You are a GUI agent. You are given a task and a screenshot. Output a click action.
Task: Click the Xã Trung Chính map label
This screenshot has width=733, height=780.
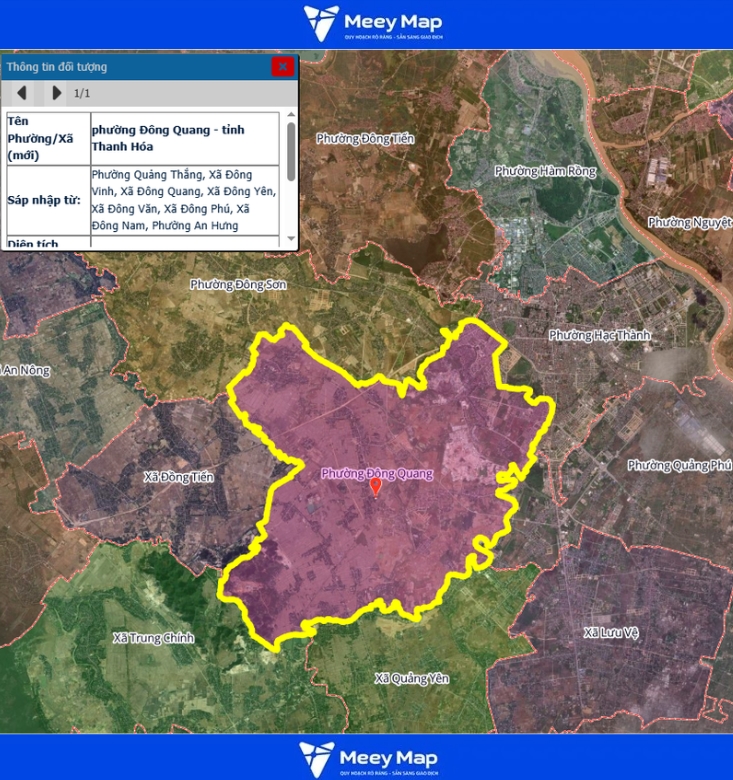click(153, 637)
